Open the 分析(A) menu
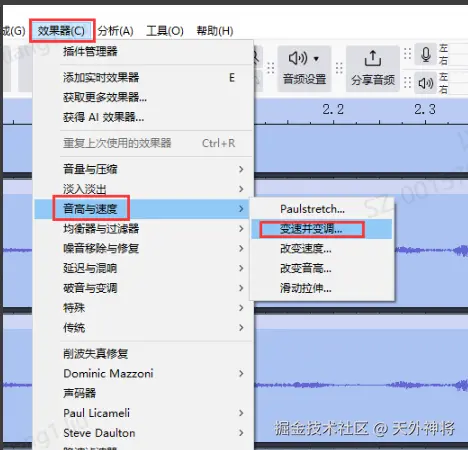The image size is (468, 450). pyautogui.click(x=115, y=31)
